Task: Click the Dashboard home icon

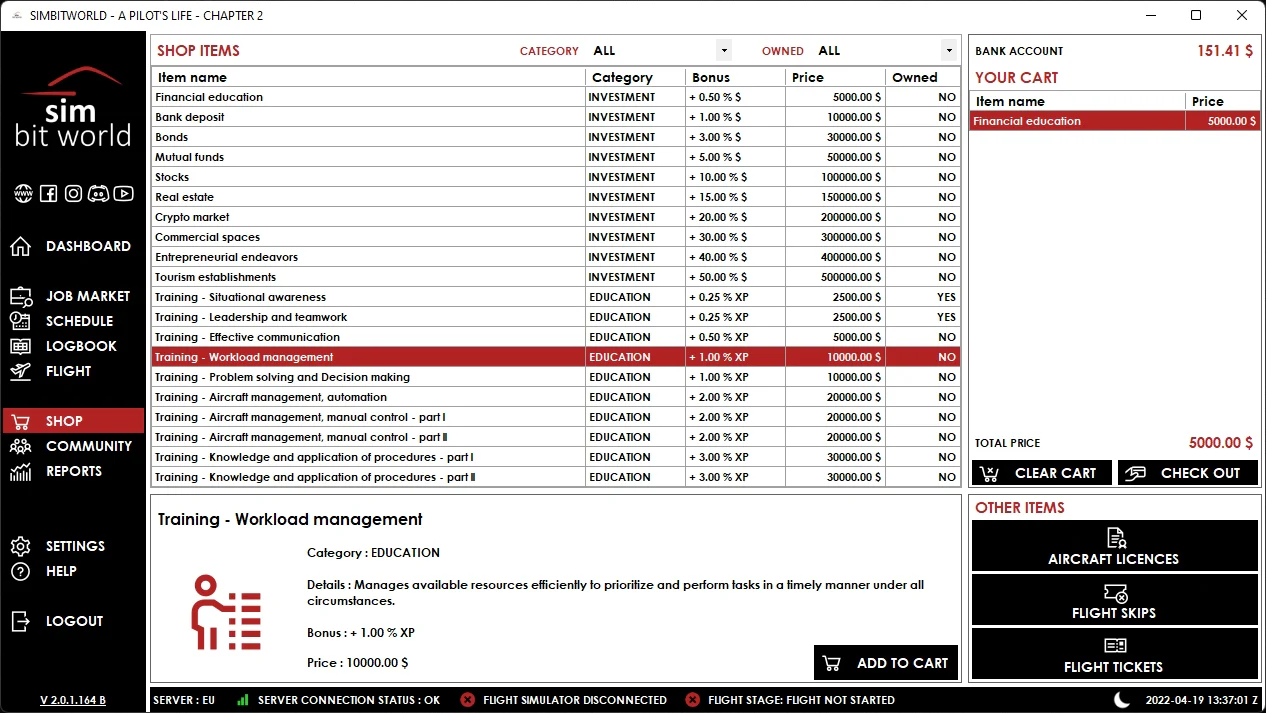Action: [x=21, y=246]
